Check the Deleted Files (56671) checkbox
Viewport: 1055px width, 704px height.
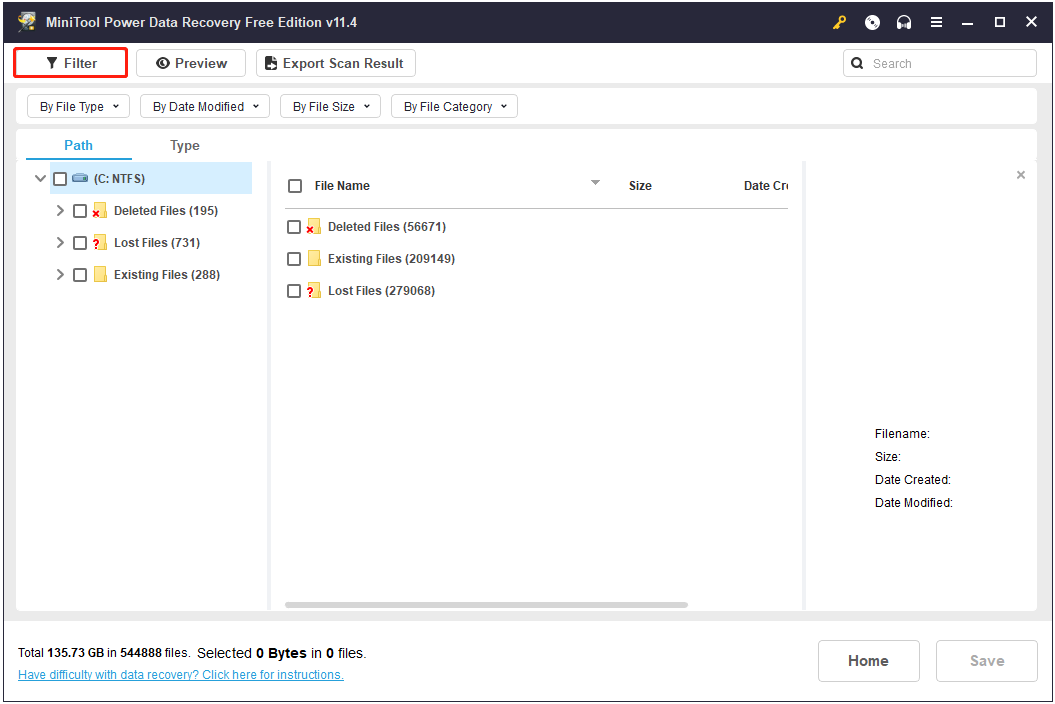293,227
